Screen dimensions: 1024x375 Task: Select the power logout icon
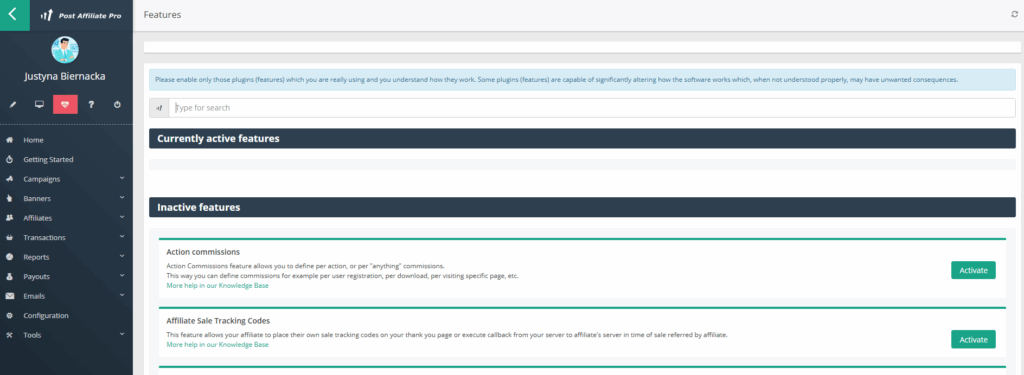[117, 105]
